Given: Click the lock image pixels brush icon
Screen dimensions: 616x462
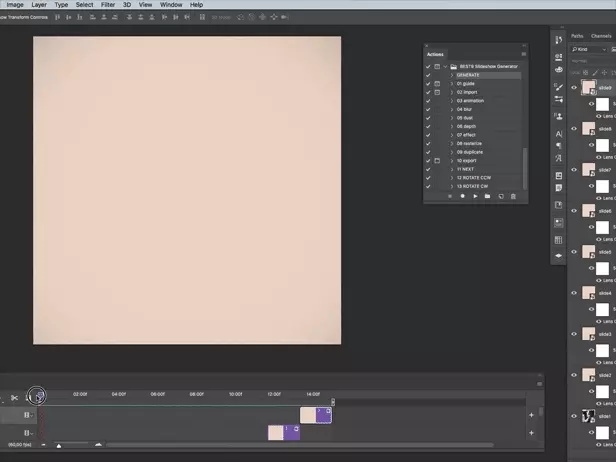Looking at the screenshot, I should pos(595,73).
